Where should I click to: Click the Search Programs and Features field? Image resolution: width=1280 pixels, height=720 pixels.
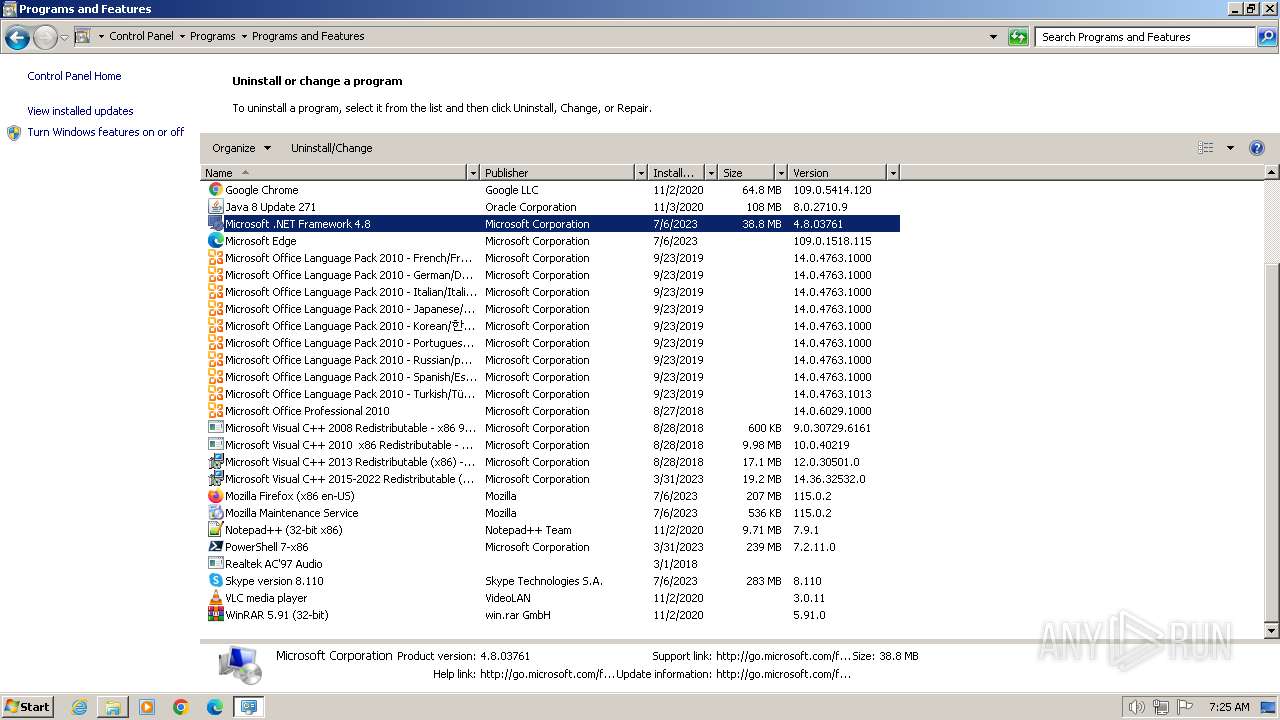coord(1145,37)
